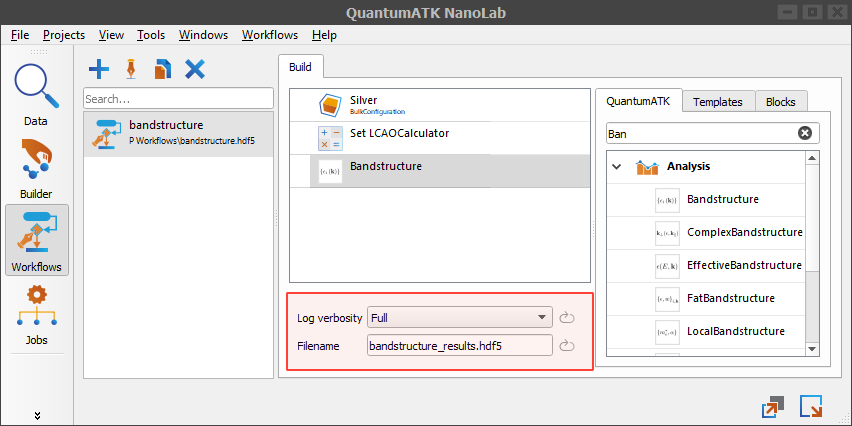Open the File menu

[20, 35]
